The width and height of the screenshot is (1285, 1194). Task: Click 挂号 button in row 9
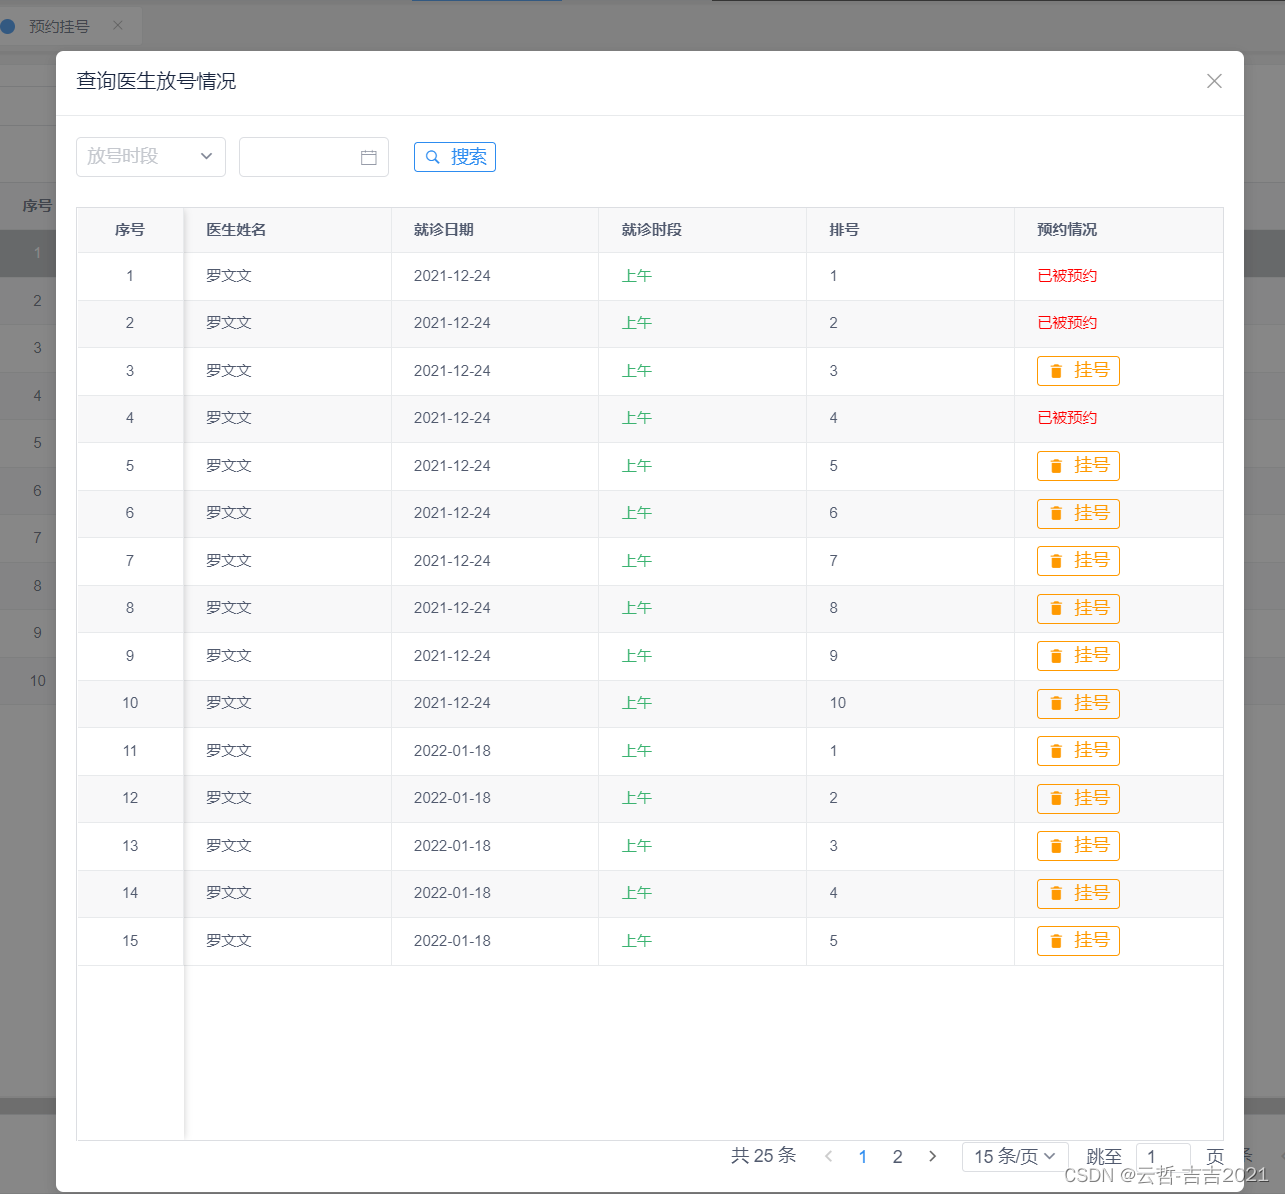tap(1078, 656)
